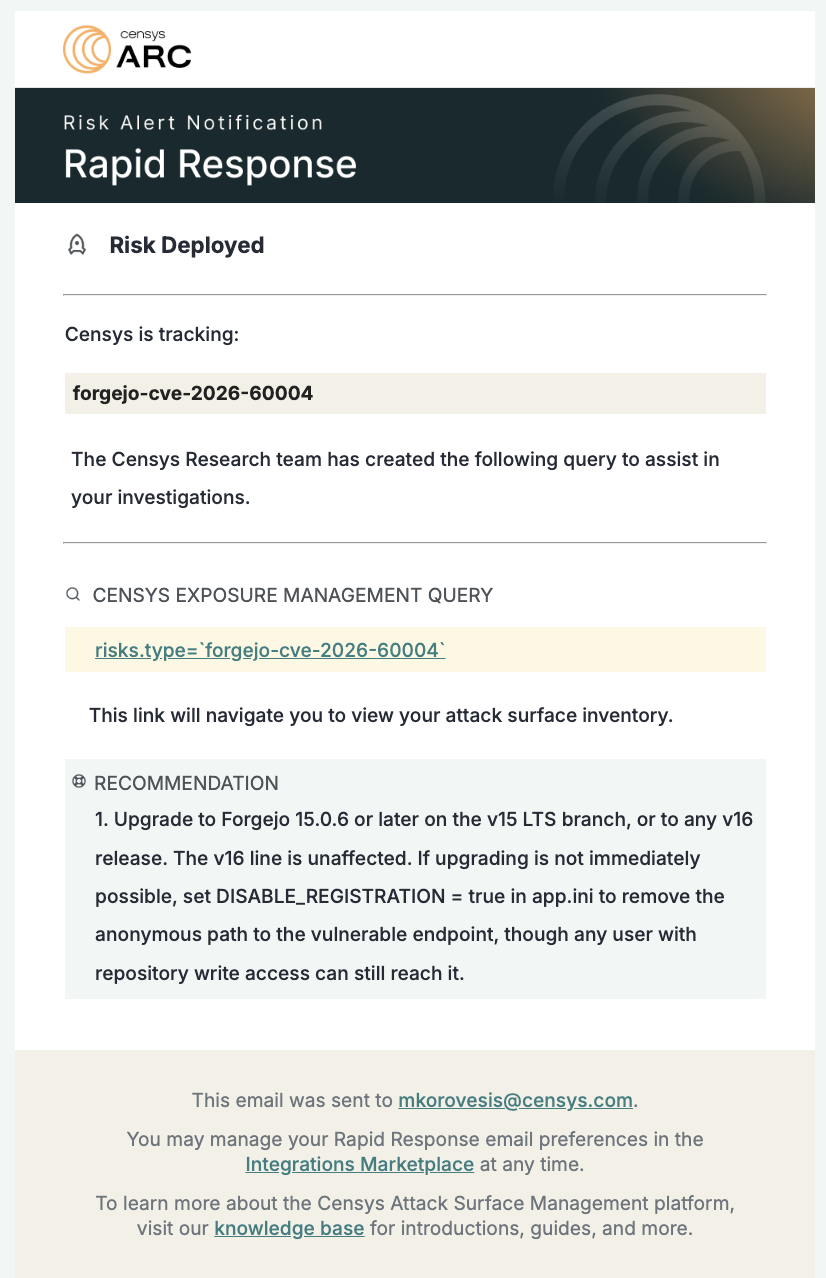Click the magnifier icon near Exposure Management Query

(73, 595)
